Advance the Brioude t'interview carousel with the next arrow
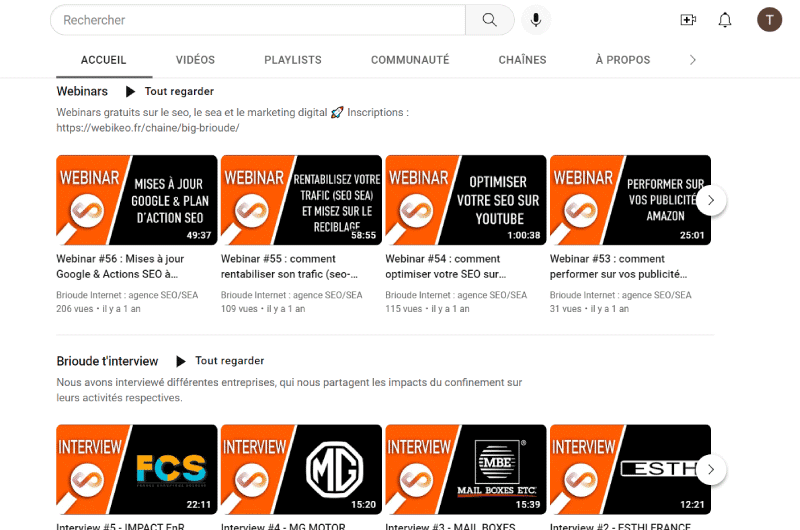 pyautogui.click(x=711, y=470)
